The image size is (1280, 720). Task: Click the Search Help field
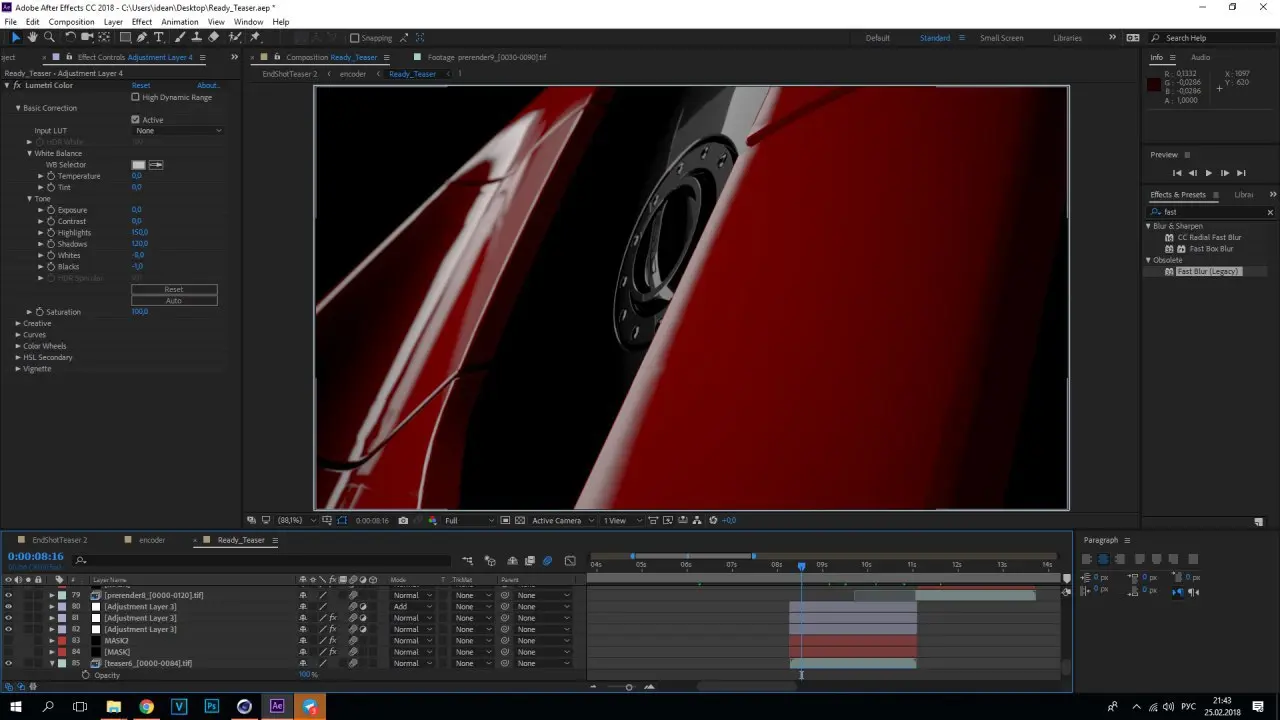1210,38
